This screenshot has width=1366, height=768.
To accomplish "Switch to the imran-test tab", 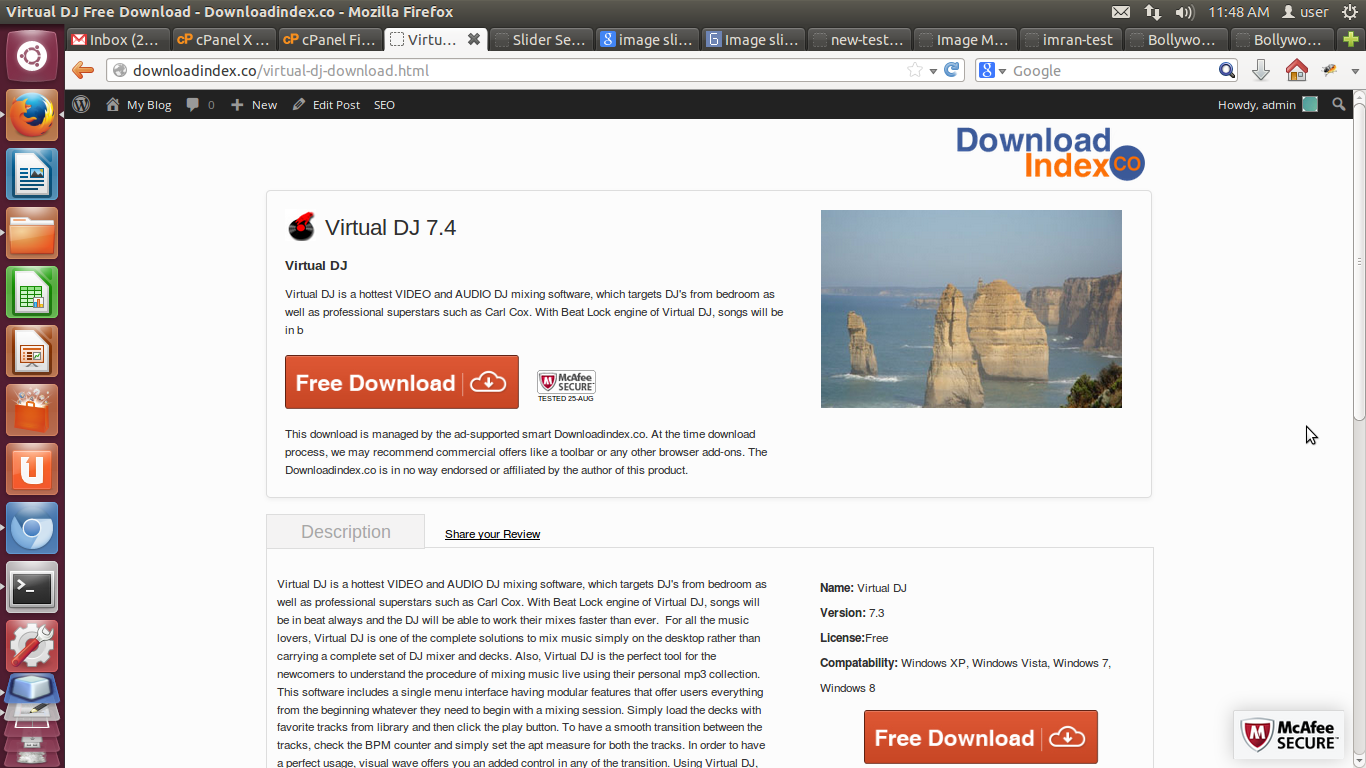I will 1070,40.
